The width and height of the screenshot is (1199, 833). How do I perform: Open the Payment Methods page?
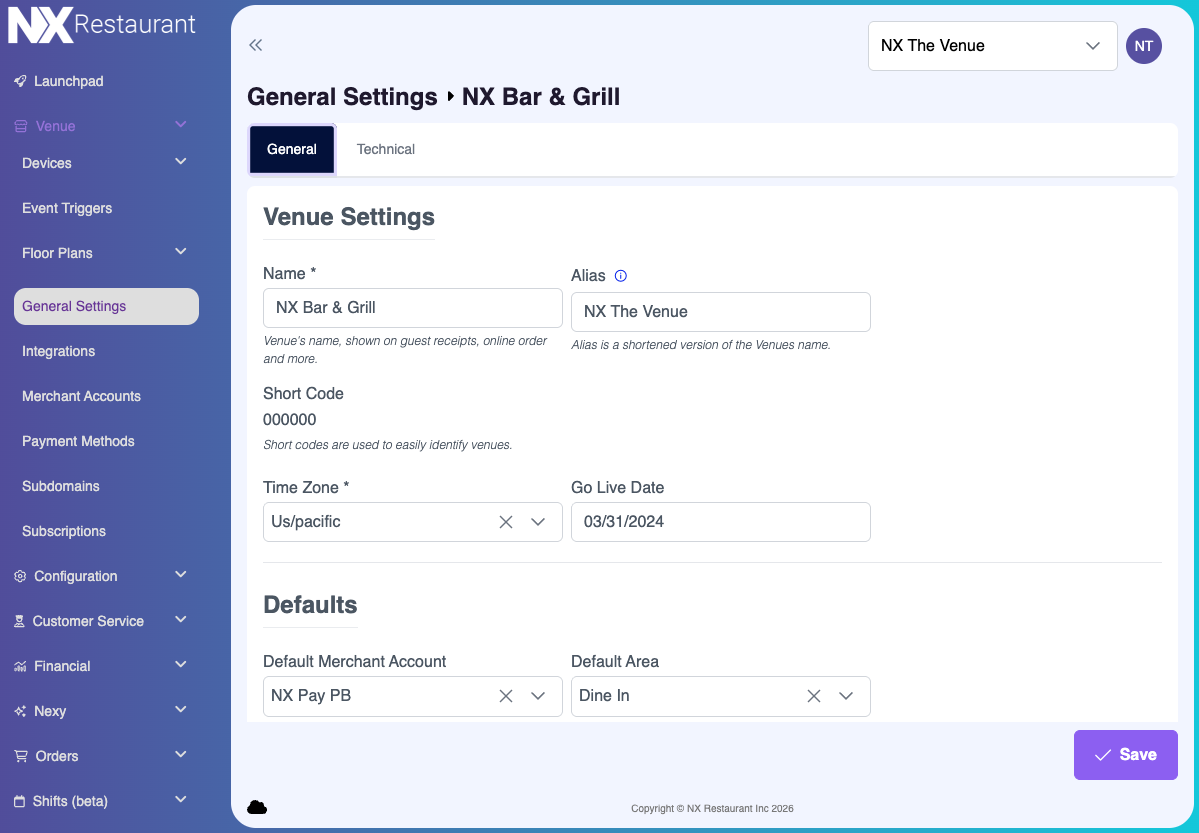pos(78,441)
